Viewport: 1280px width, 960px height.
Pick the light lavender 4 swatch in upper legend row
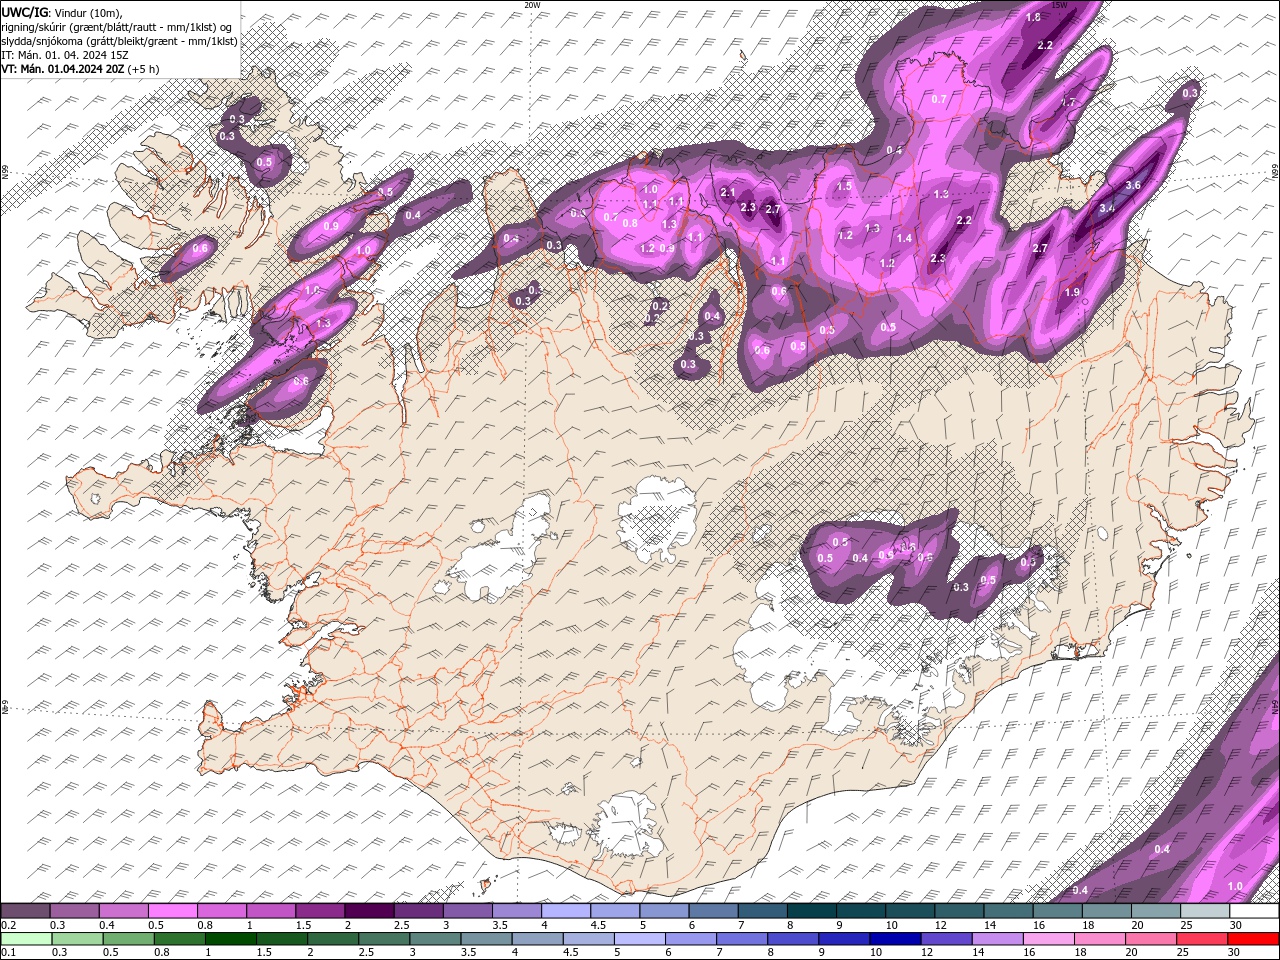tap(567, 911)
